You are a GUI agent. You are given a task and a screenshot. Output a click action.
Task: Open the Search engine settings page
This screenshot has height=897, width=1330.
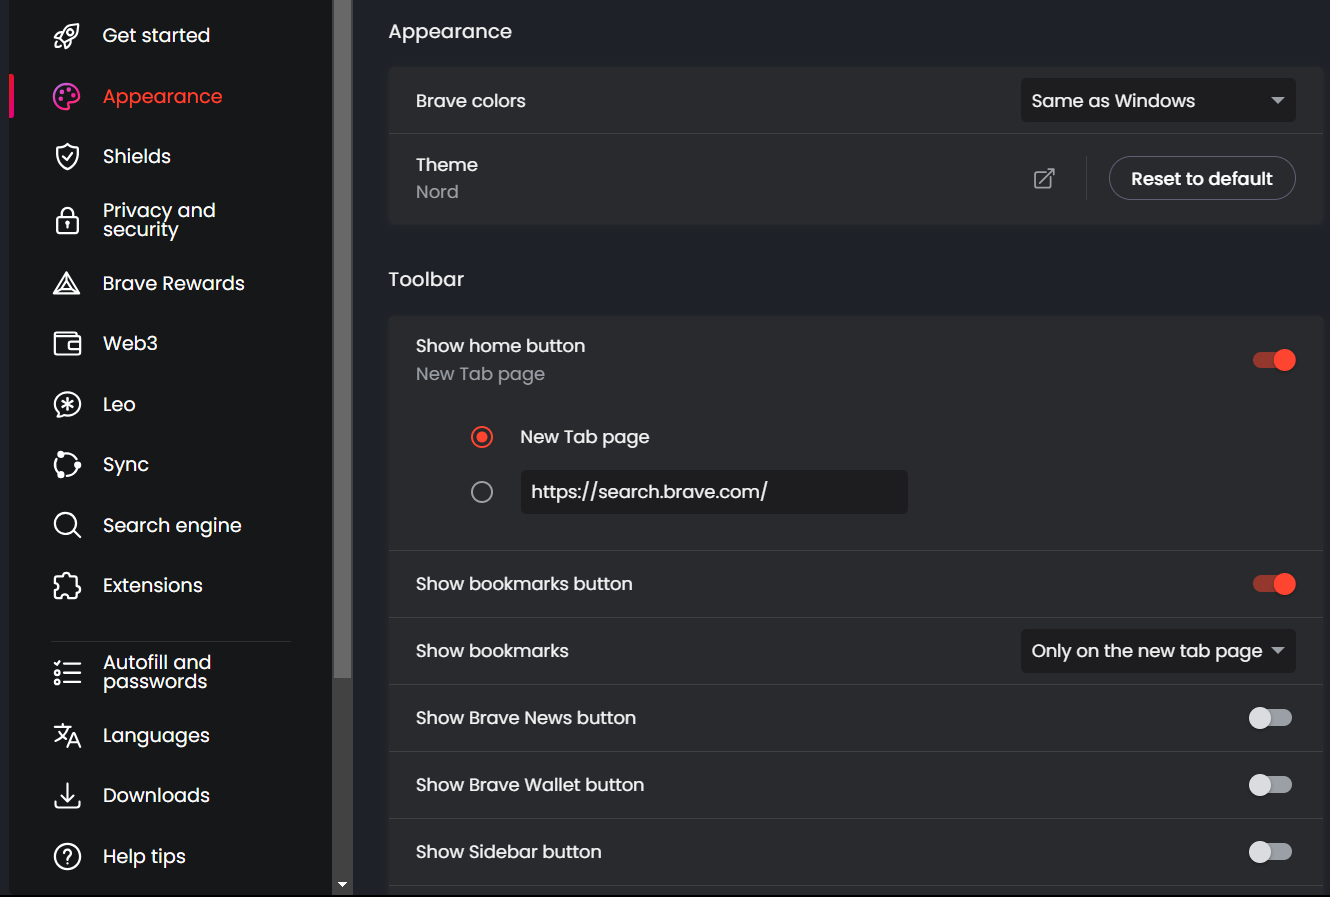pyautogui.click(x=171, y=526)
